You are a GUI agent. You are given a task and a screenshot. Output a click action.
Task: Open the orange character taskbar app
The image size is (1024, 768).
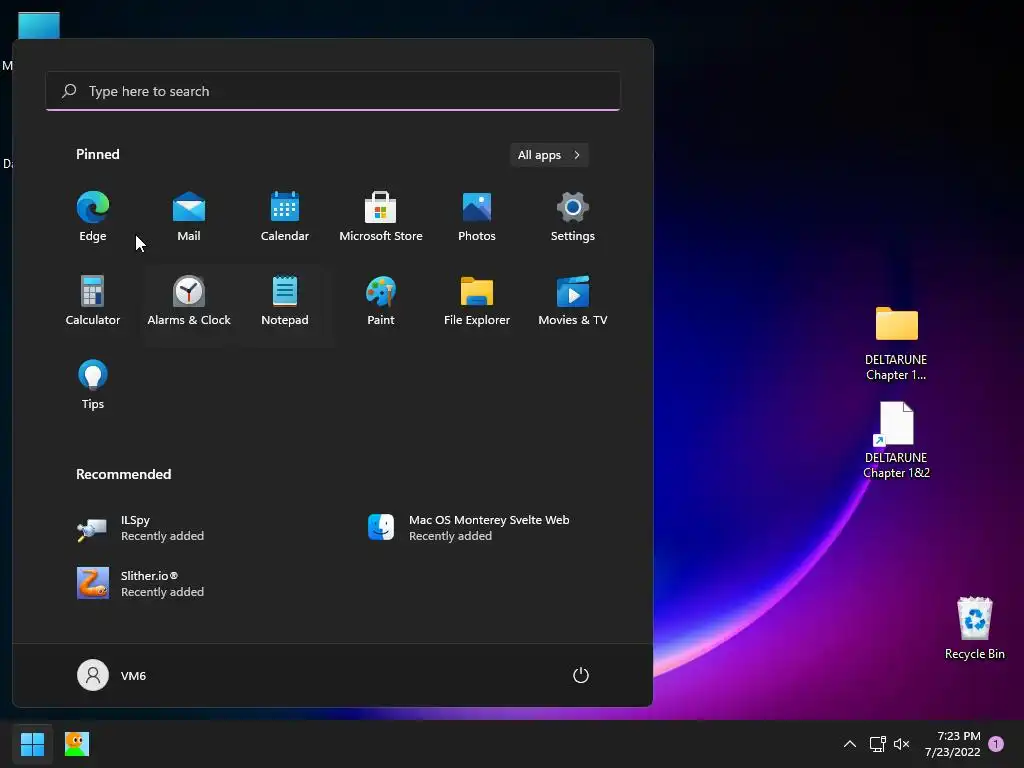point(76,744)
